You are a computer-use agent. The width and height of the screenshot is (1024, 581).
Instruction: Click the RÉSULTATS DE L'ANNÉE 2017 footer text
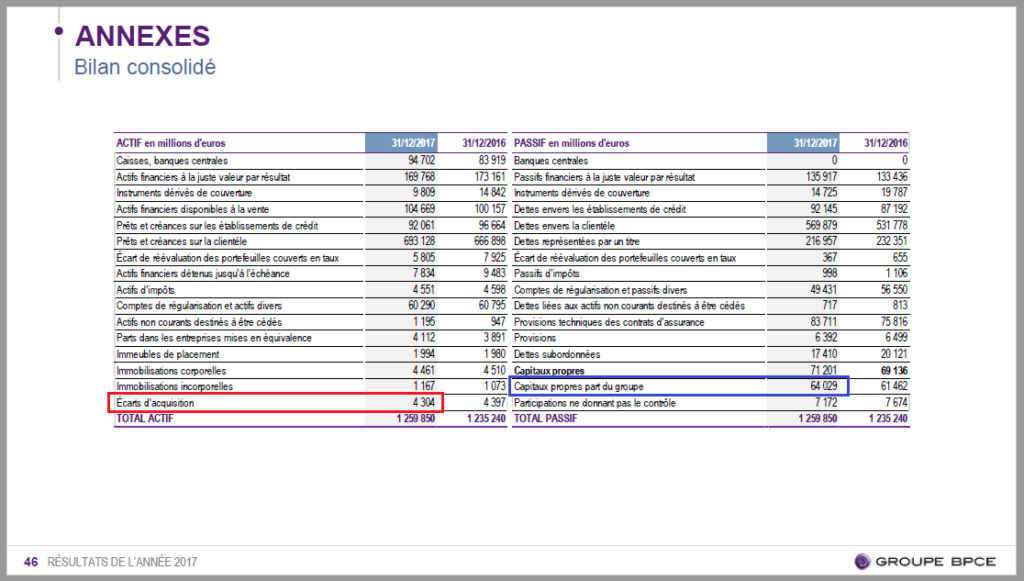tap(122, 562)
